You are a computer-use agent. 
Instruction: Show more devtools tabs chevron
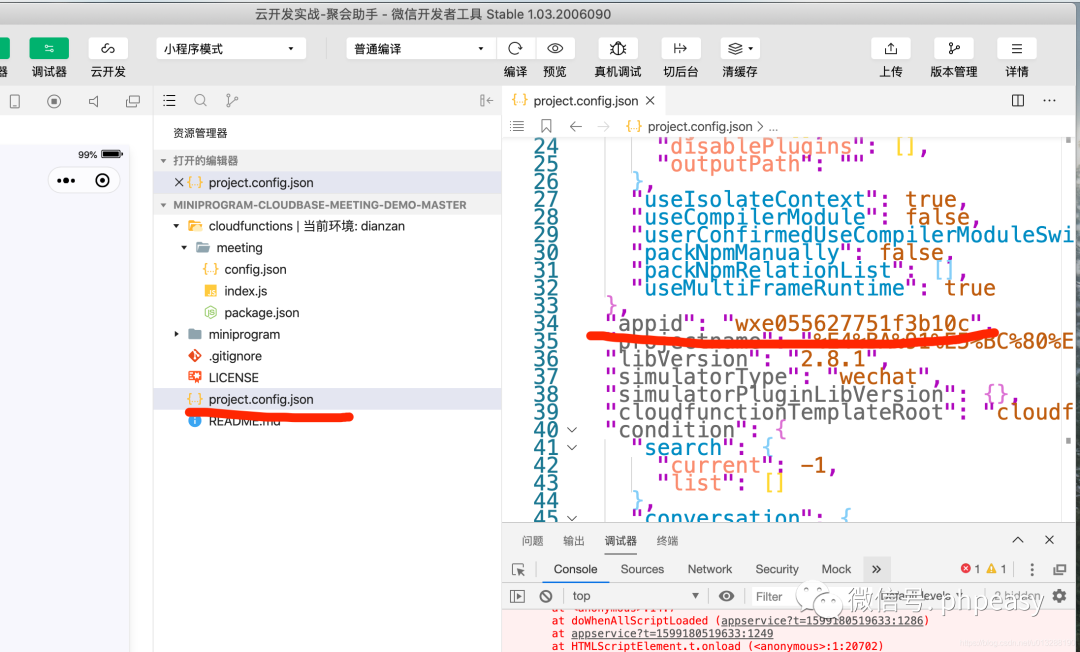[x=876, y=569]
